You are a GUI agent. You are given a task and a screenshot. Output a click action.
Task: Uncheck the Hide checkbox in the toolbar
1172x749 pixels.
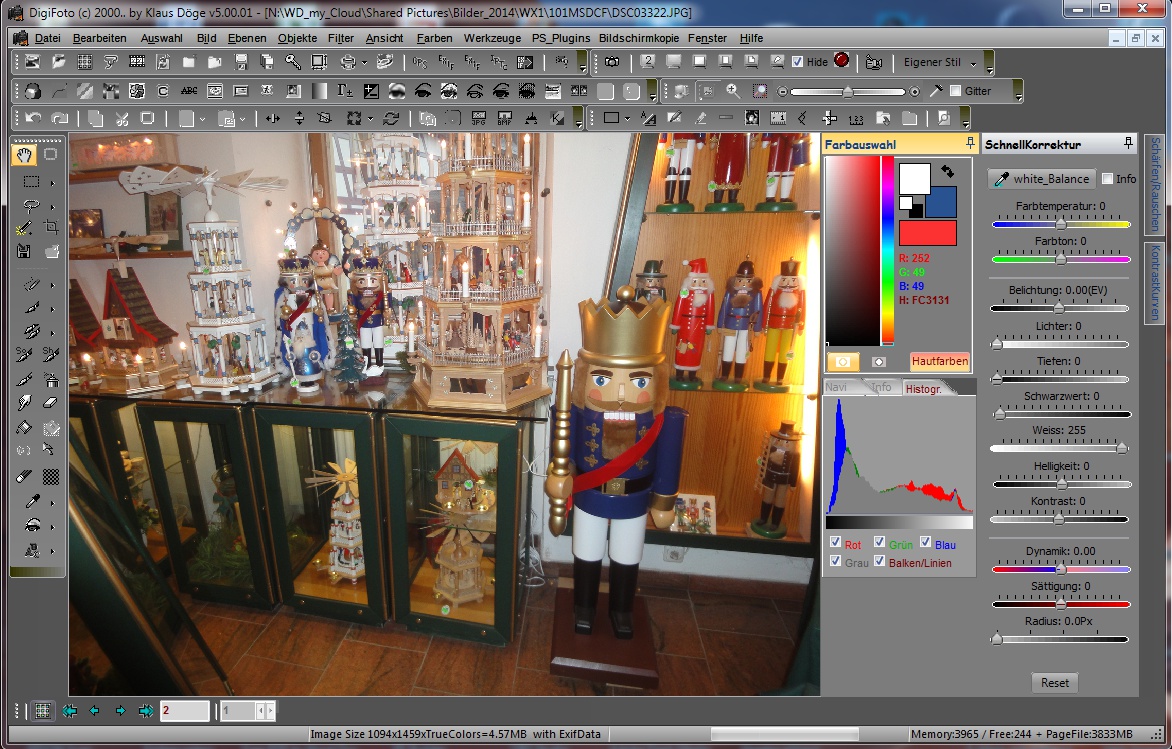(x=797, y=62)
